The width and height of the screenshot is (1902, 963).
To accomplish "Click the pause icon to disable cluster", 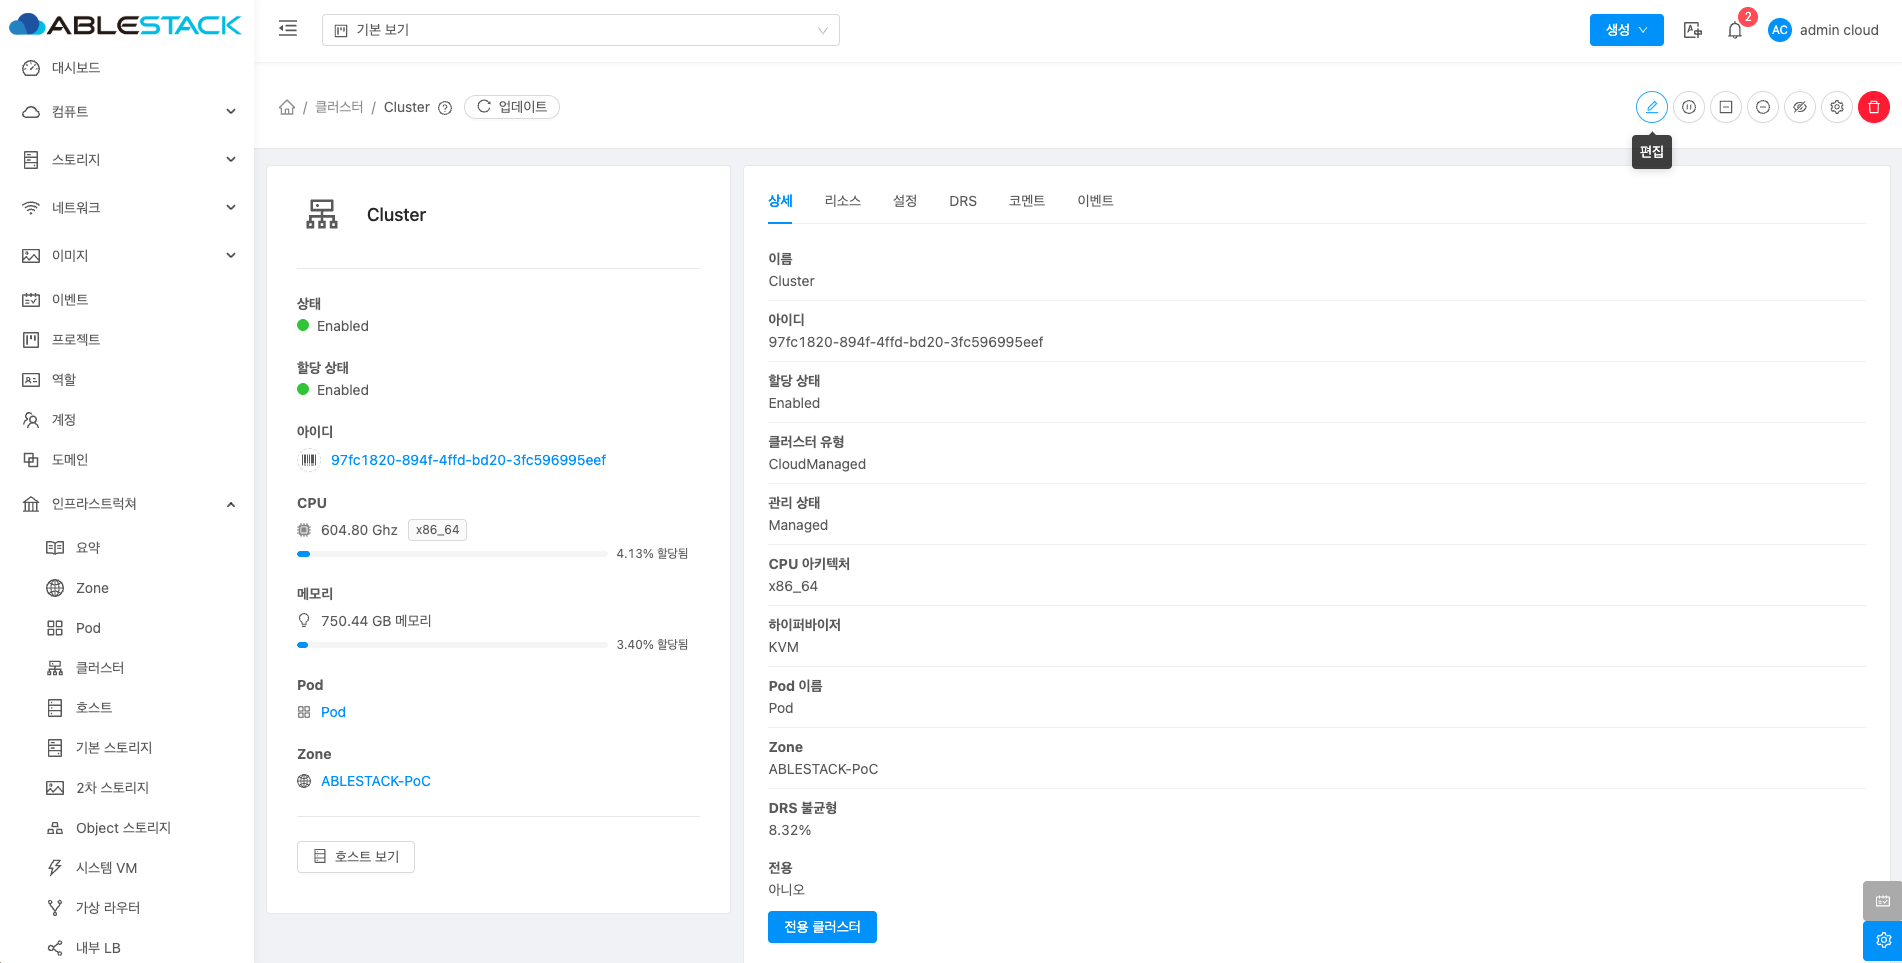I will [1688, 107].
